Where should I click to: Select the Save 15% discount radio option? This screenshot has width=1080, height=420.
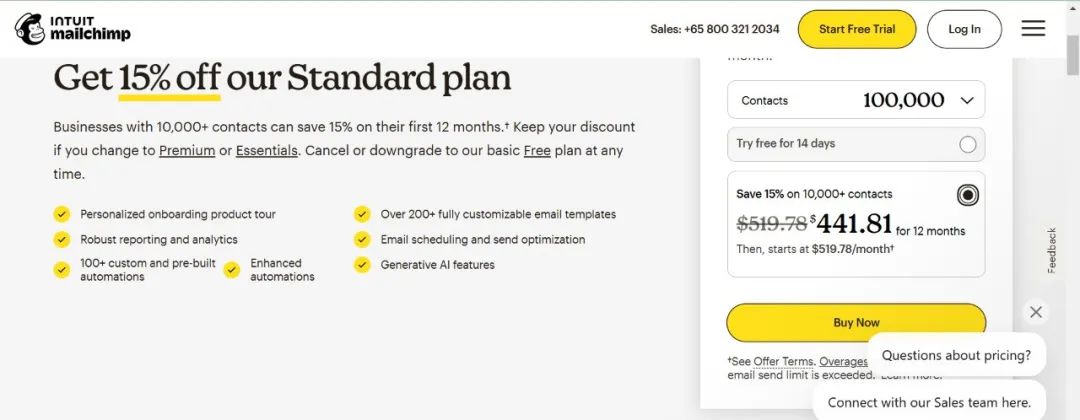click(x=967, y=194)
